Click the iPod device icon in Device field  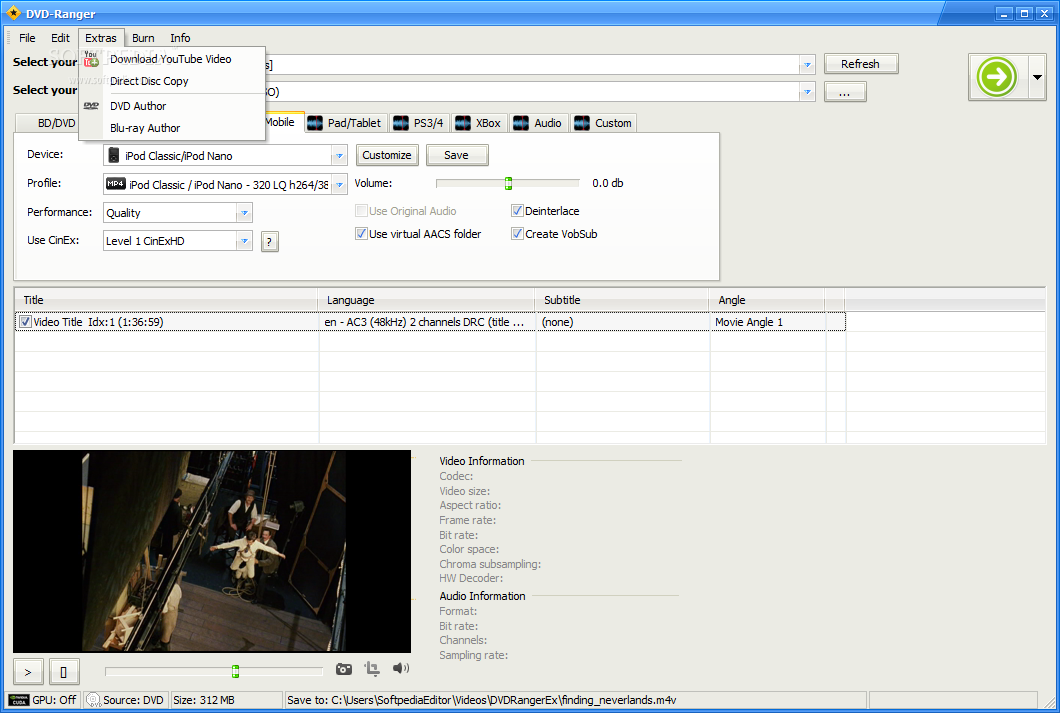114,155
